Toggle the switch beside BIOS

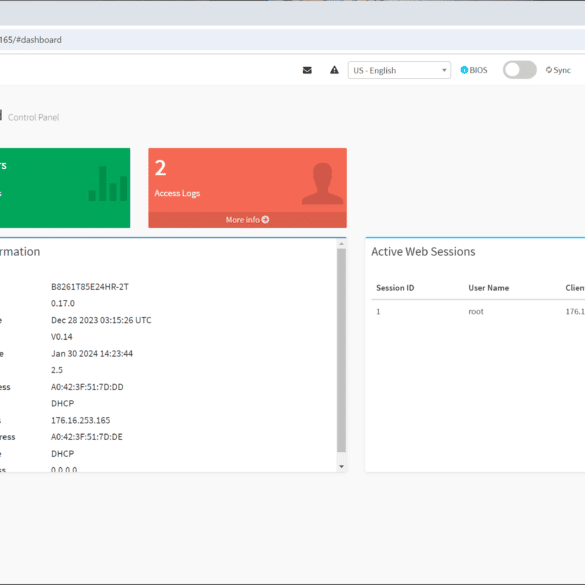pos(519,70)
